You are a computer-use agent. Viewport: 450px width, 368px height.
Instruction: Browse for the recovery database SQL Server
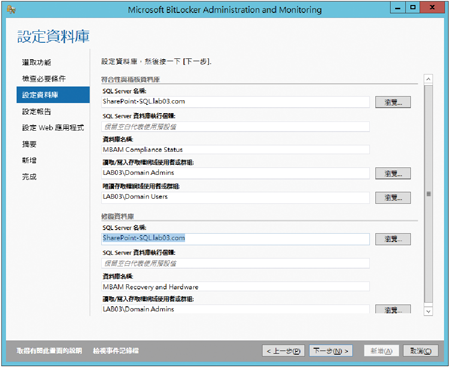pyautogui.click(x=393, y=239)
